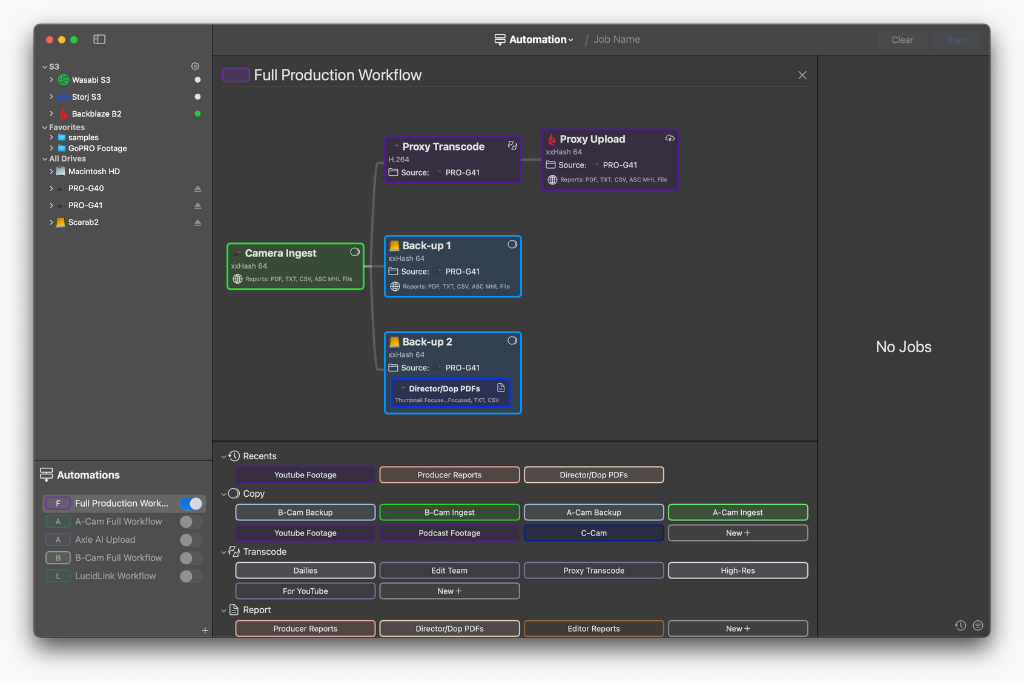Click the Wasabi S3 connection status dot

tap(197, 80)
